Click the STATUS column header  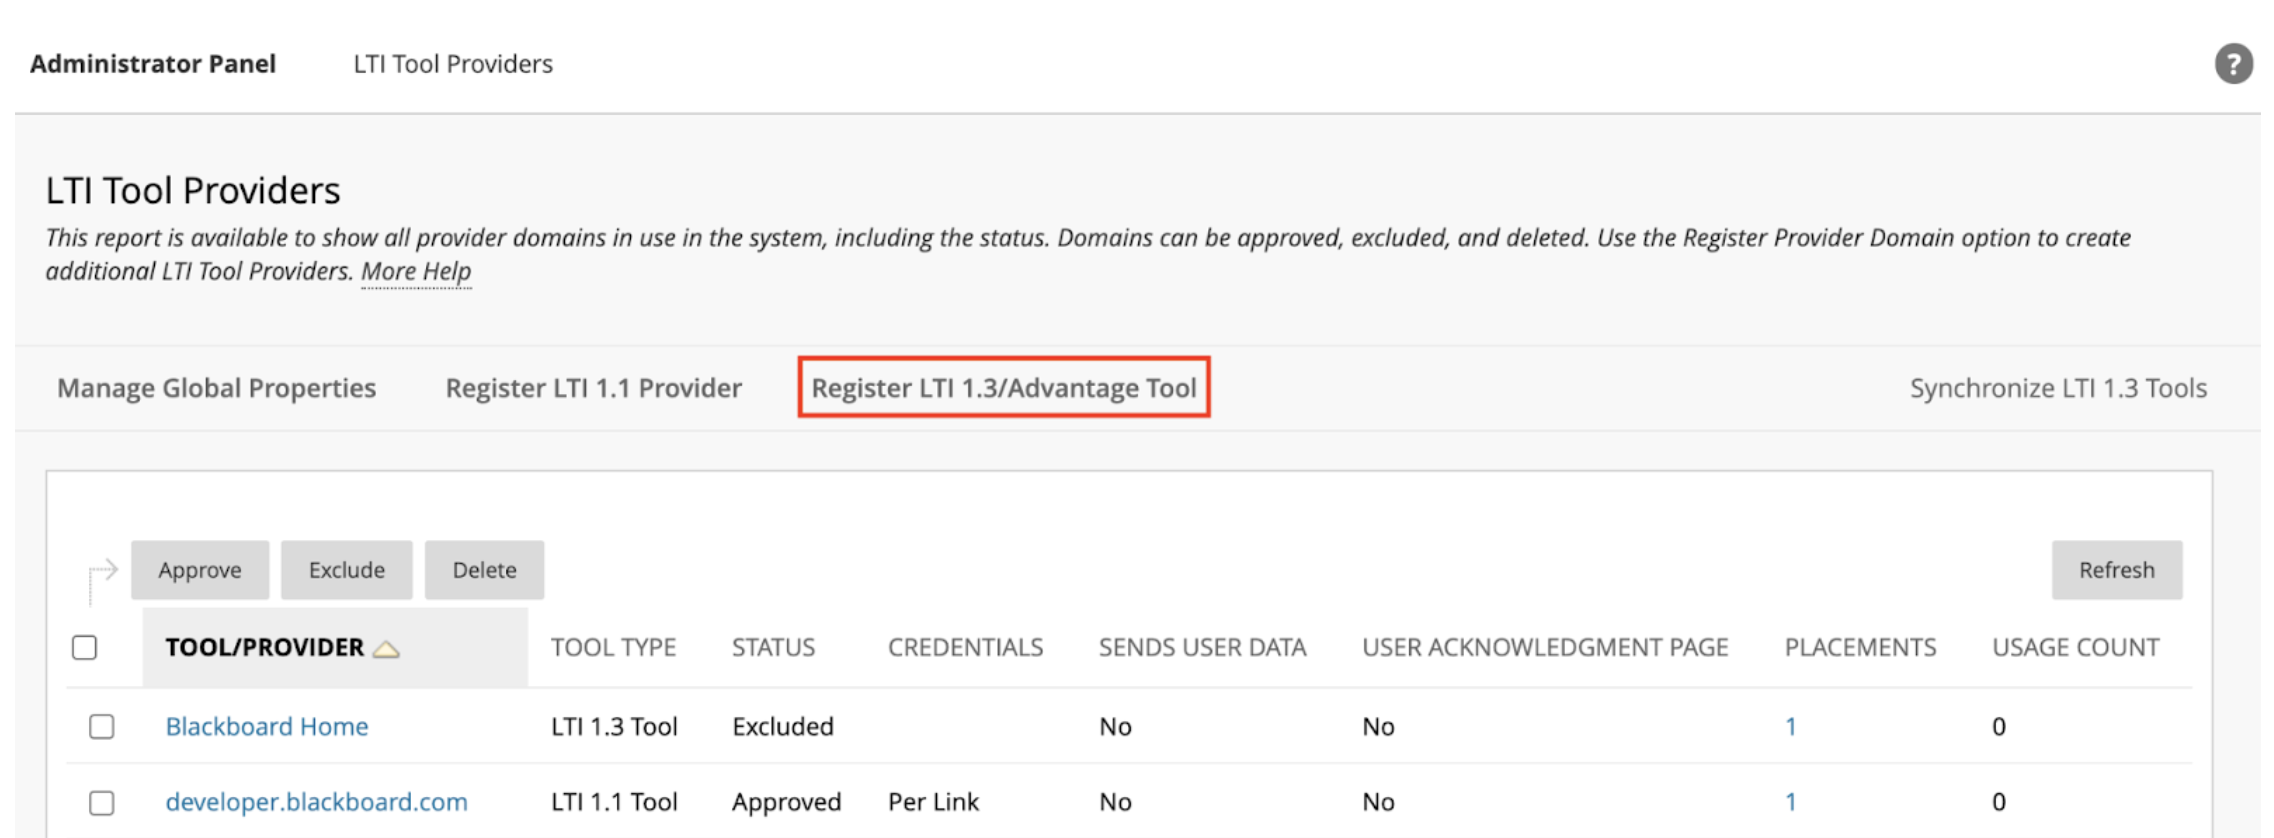773,648
